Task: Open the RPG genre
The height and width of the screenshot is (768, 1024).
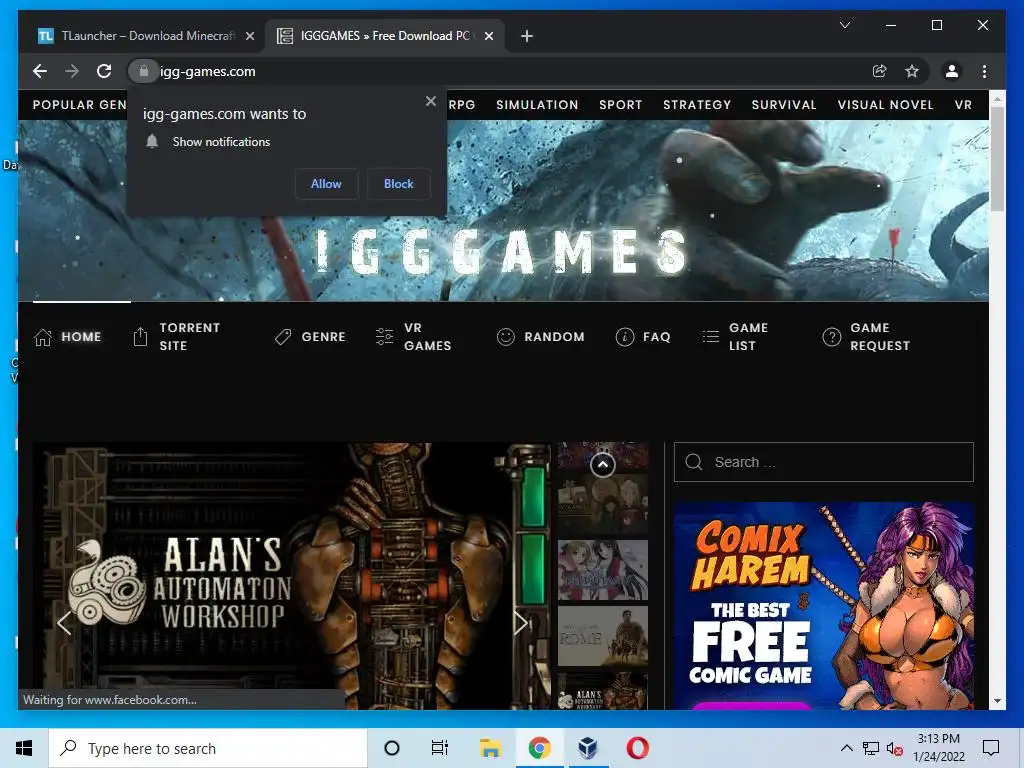Action: coord(462,104)
